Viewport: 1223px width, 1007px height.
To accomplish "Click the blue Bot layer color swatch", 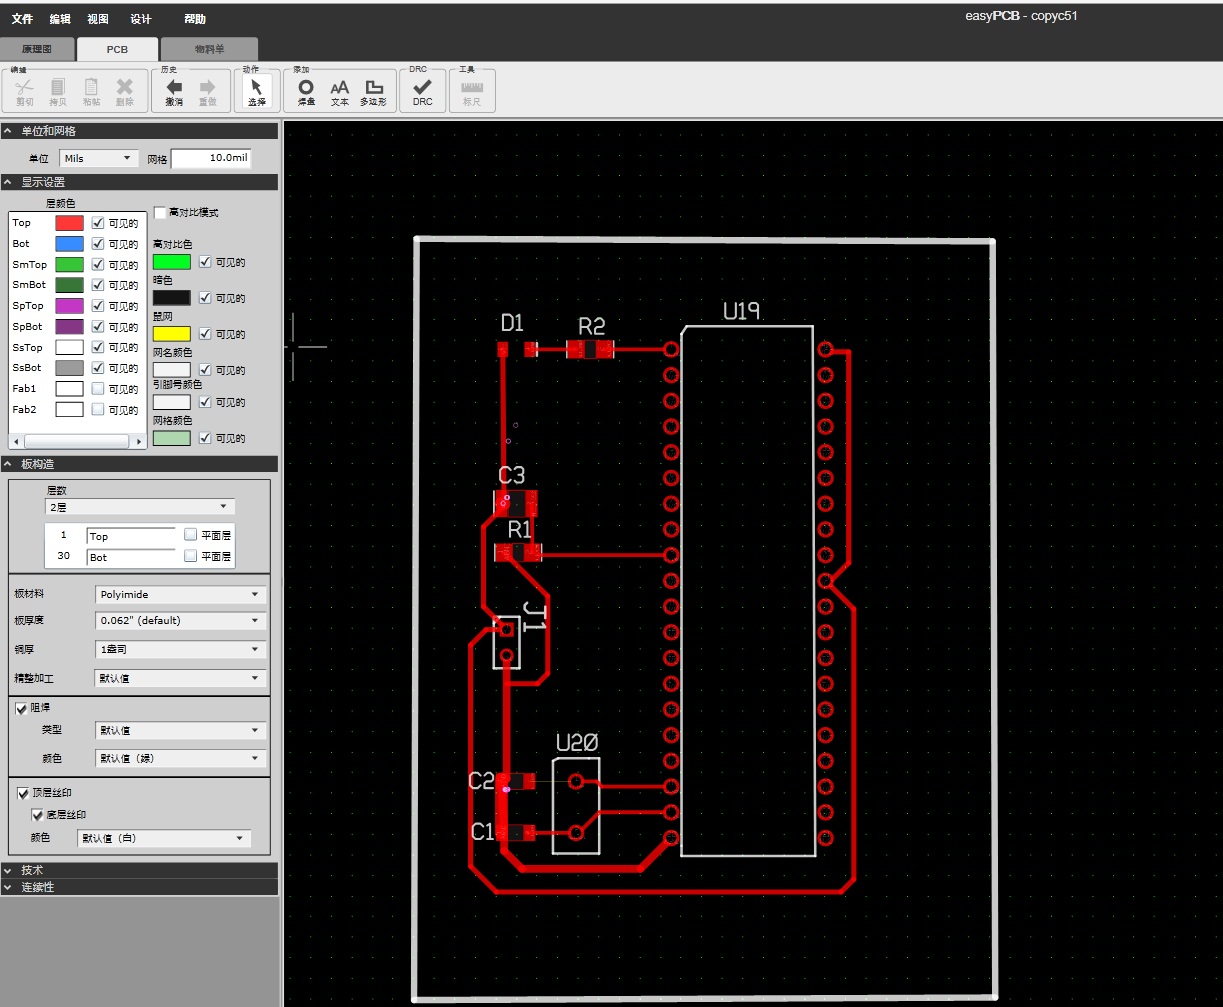I will click(69, 244).
